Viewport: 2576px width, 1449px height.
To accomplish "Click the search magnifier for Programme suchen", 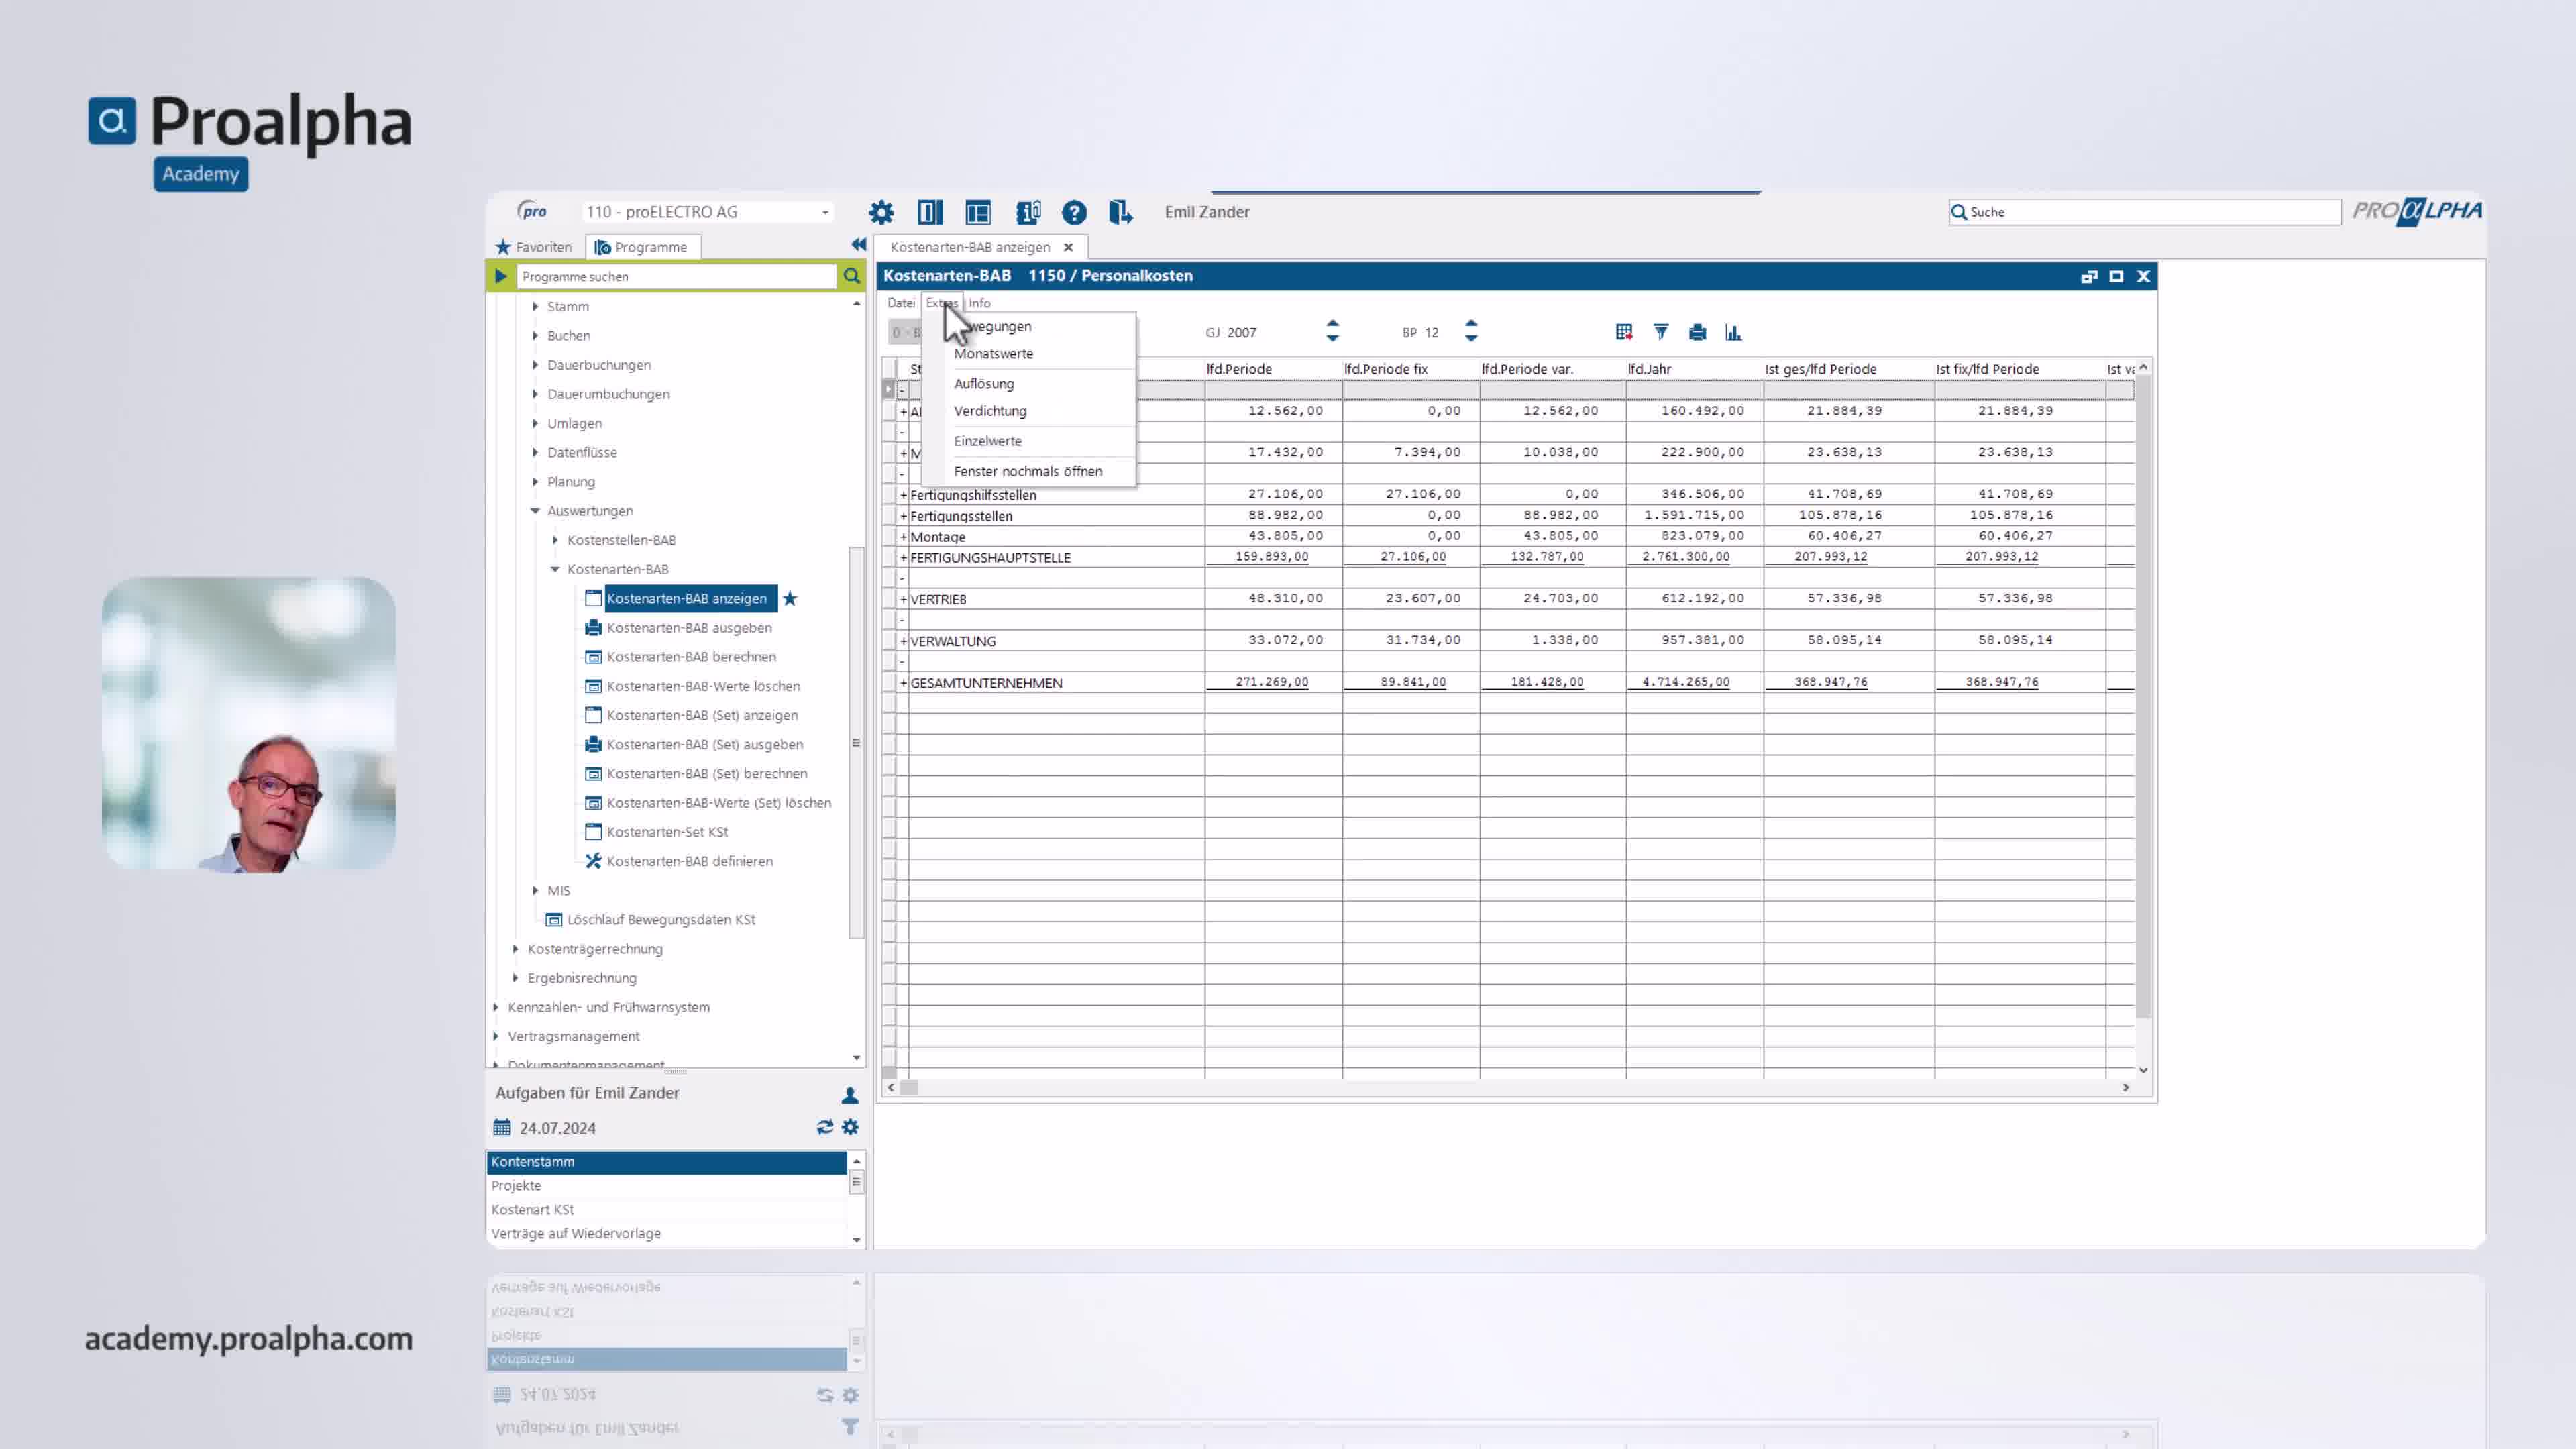I will pos(851,276).
